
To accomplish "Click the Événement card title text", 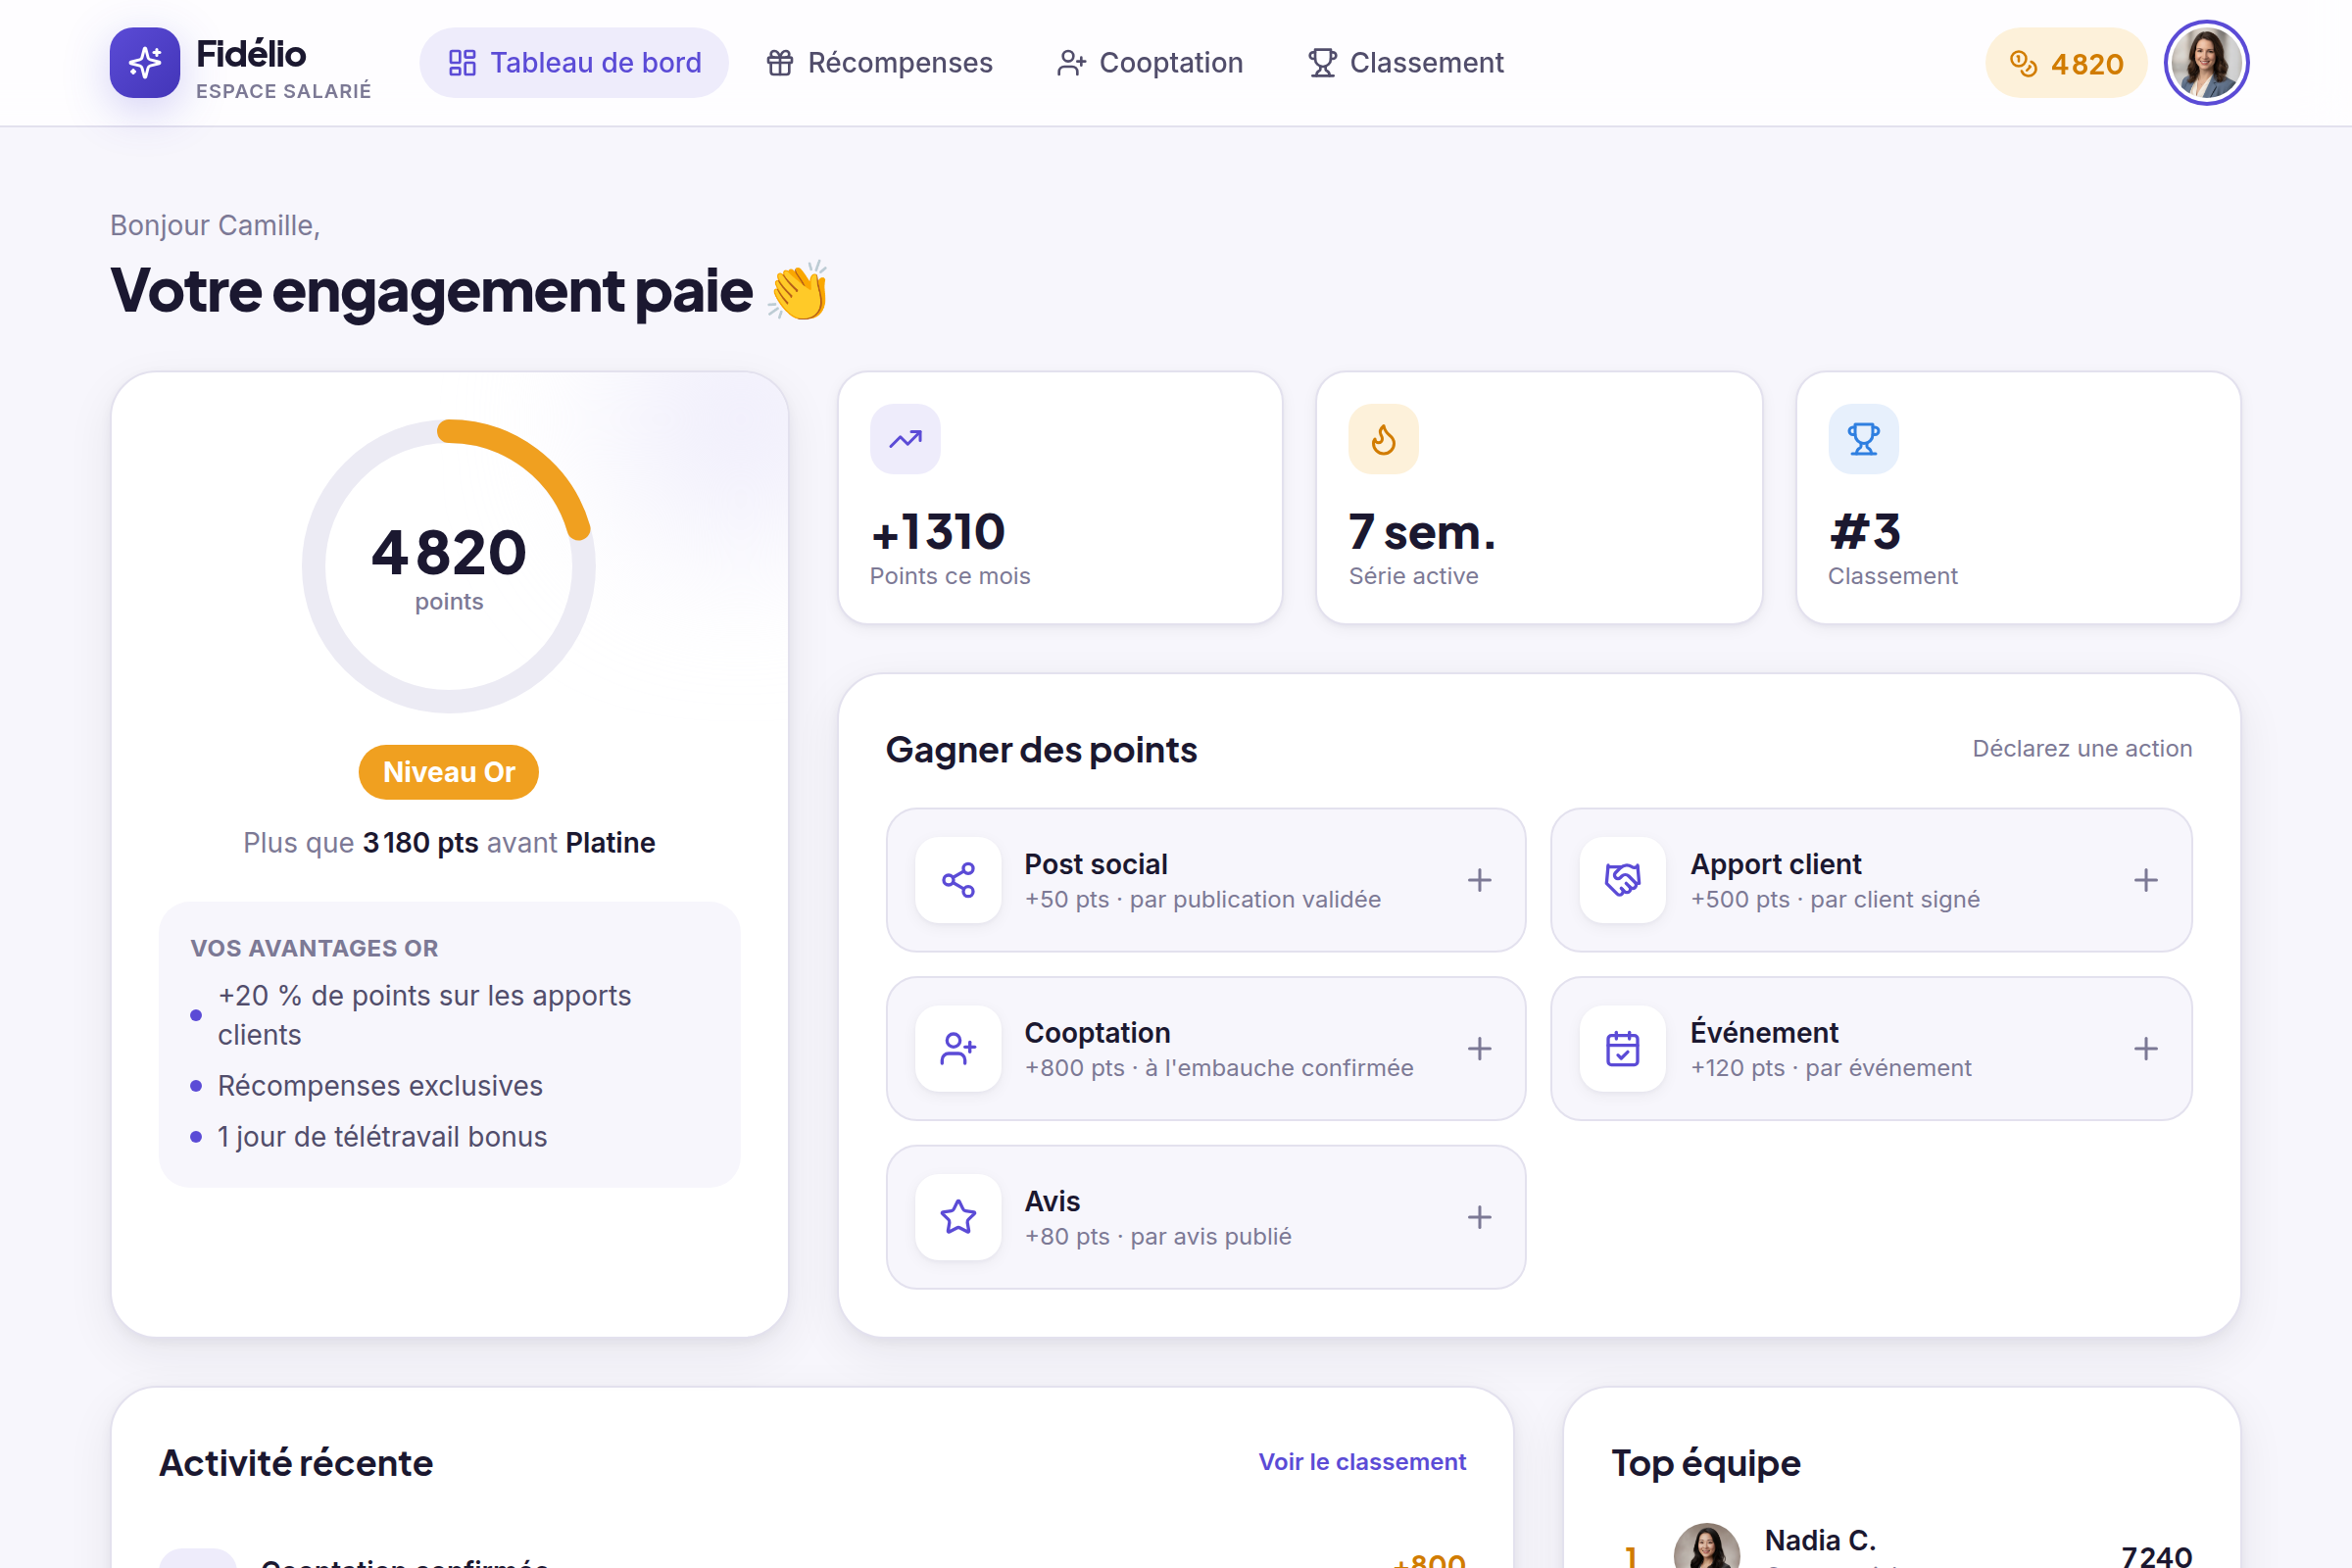I will [x=1764, y=1032].
